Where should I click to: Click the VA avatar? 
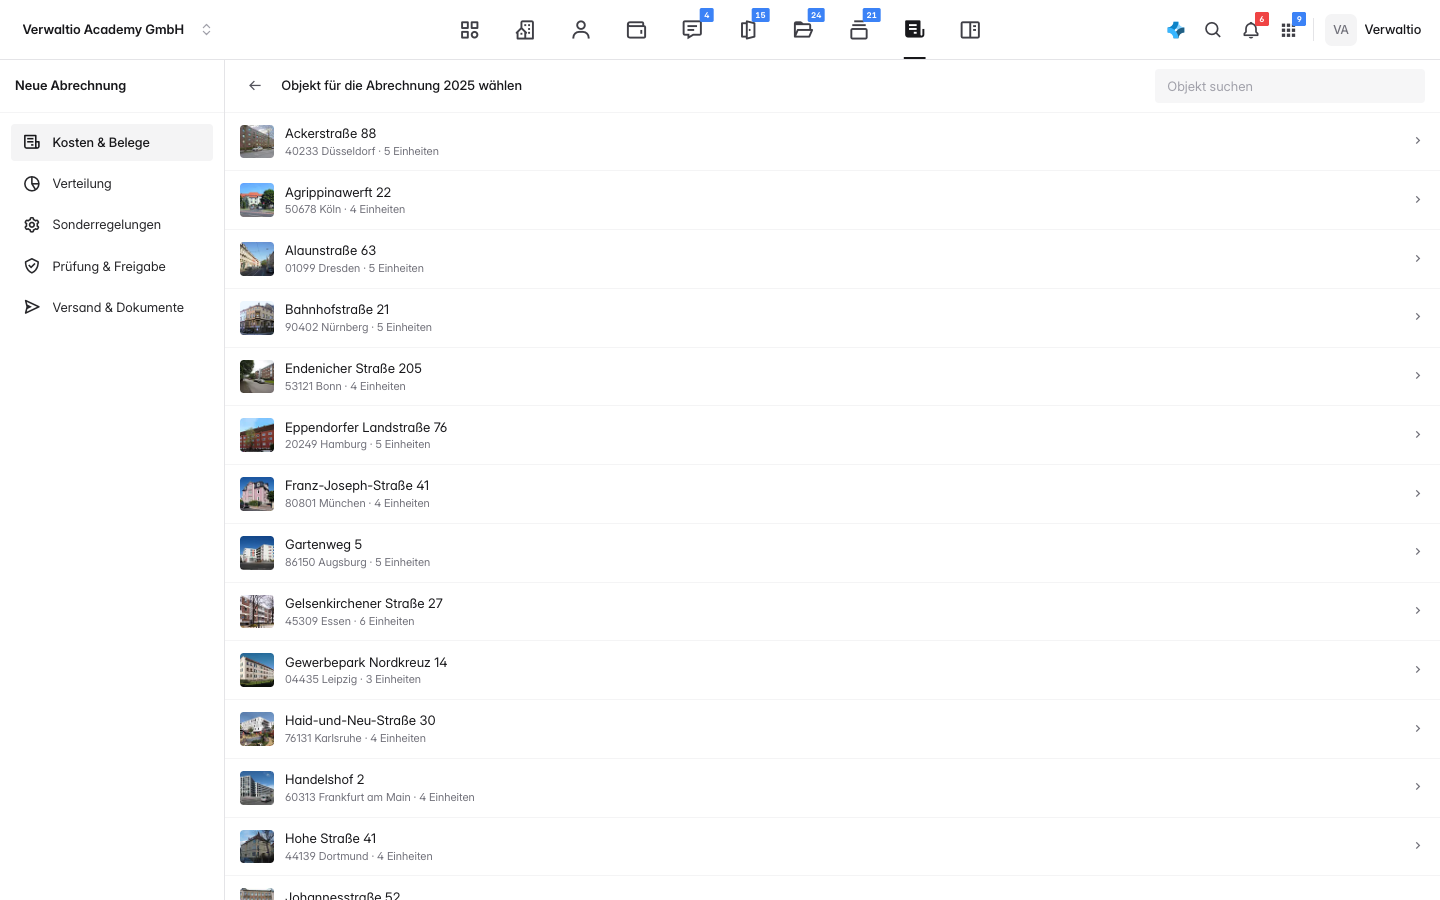tap(1341, 30)
